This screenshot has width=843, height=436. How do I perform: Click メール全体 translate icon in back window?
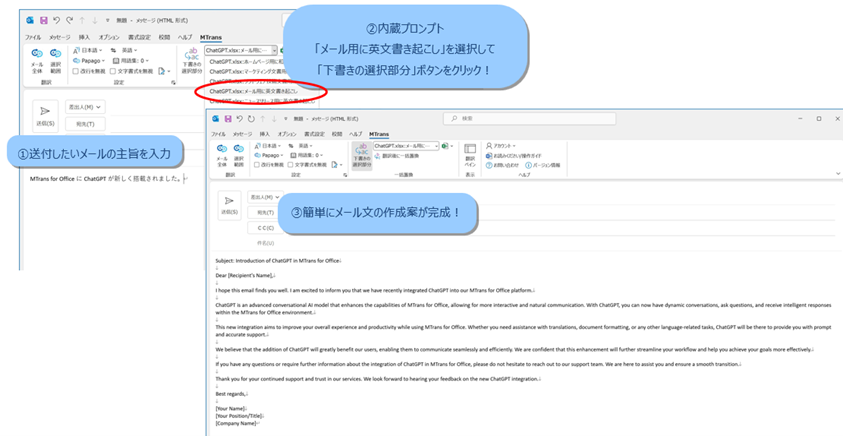pyautogui.click(x=37, y=61)
